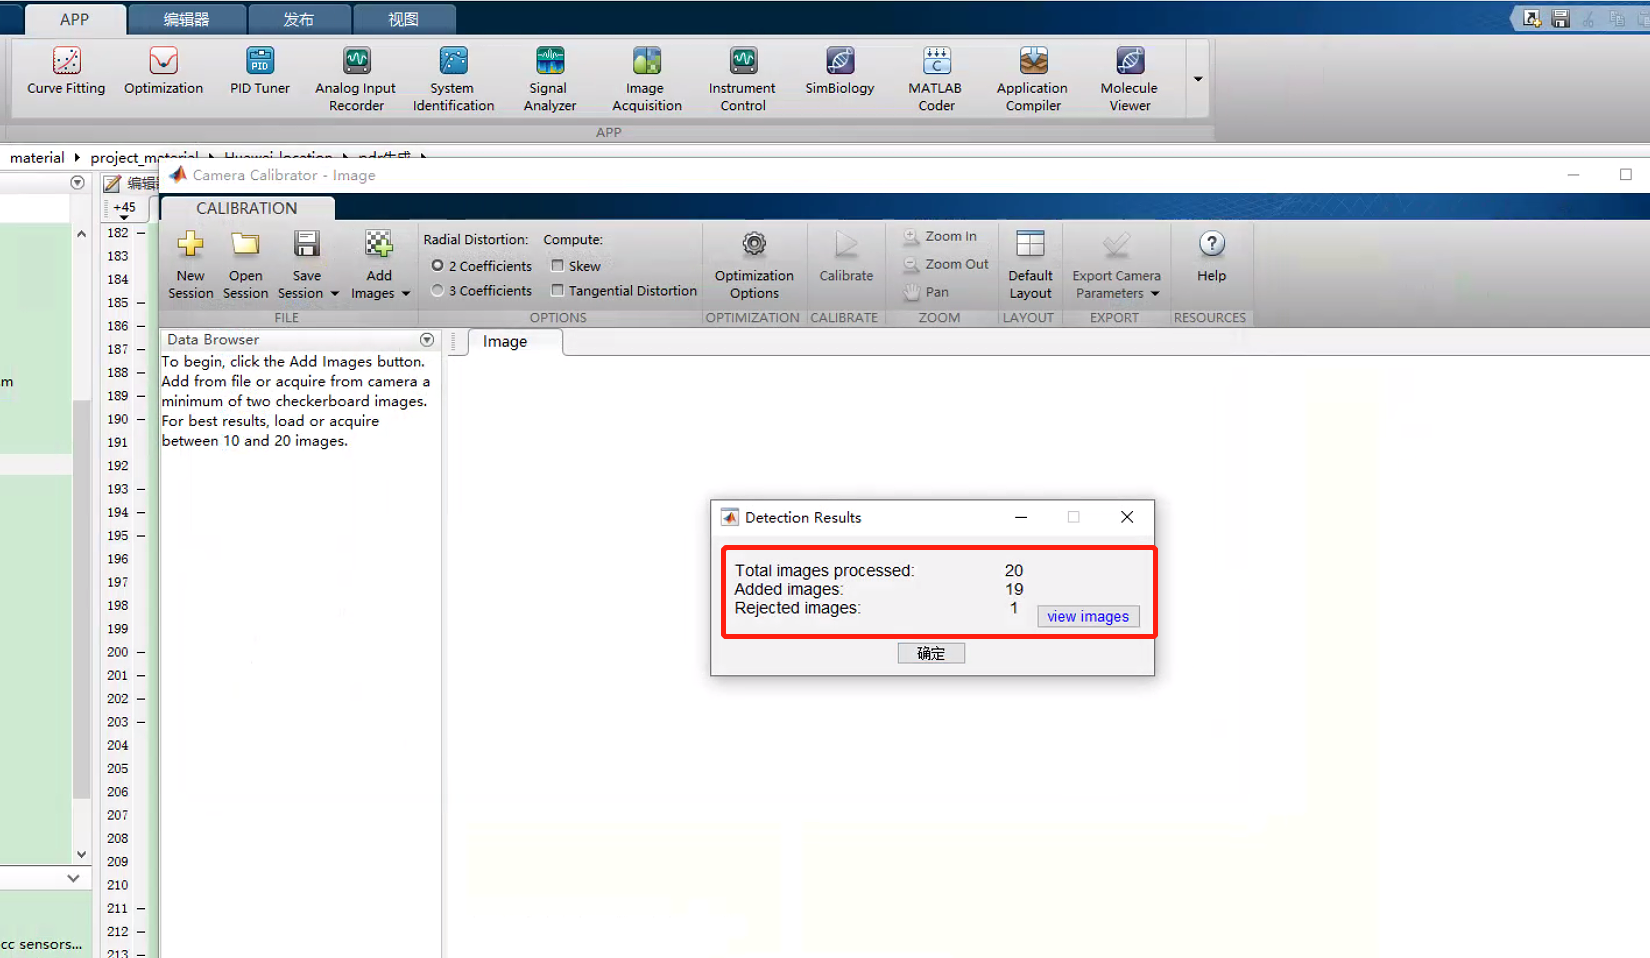Open Save Session dropdown arrow
Screen dimensions: 1650x958
(x=335, y=294)
